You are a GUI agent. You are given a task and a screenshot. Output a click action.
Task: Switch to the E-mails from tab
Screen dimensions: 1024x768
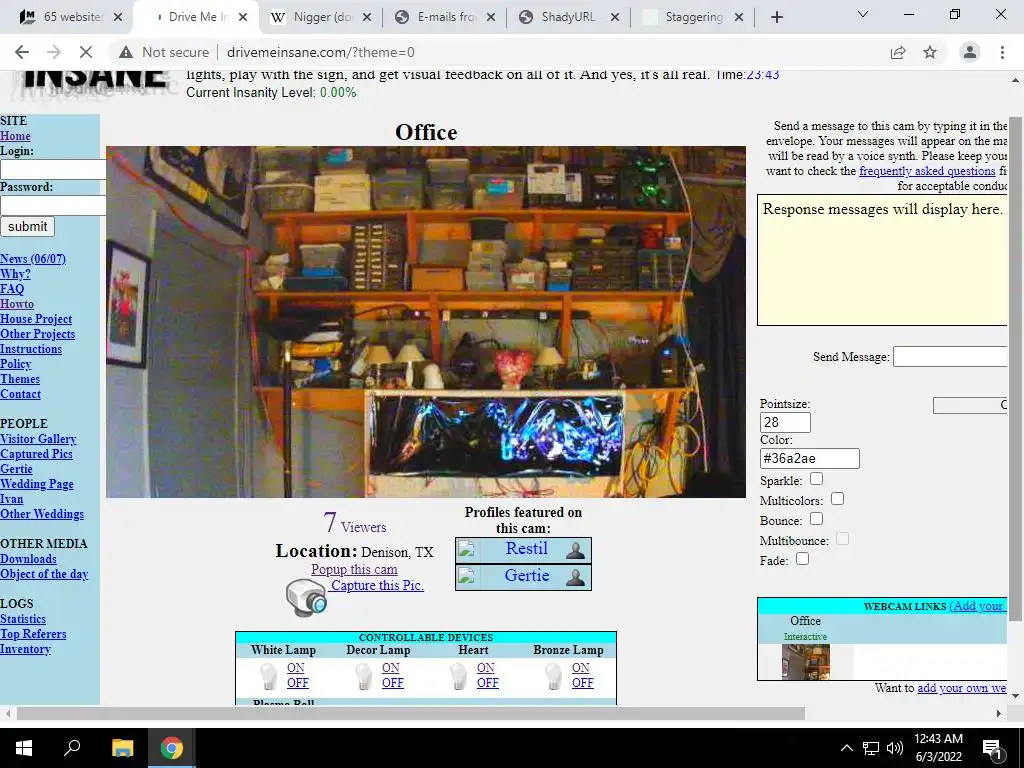446,17
